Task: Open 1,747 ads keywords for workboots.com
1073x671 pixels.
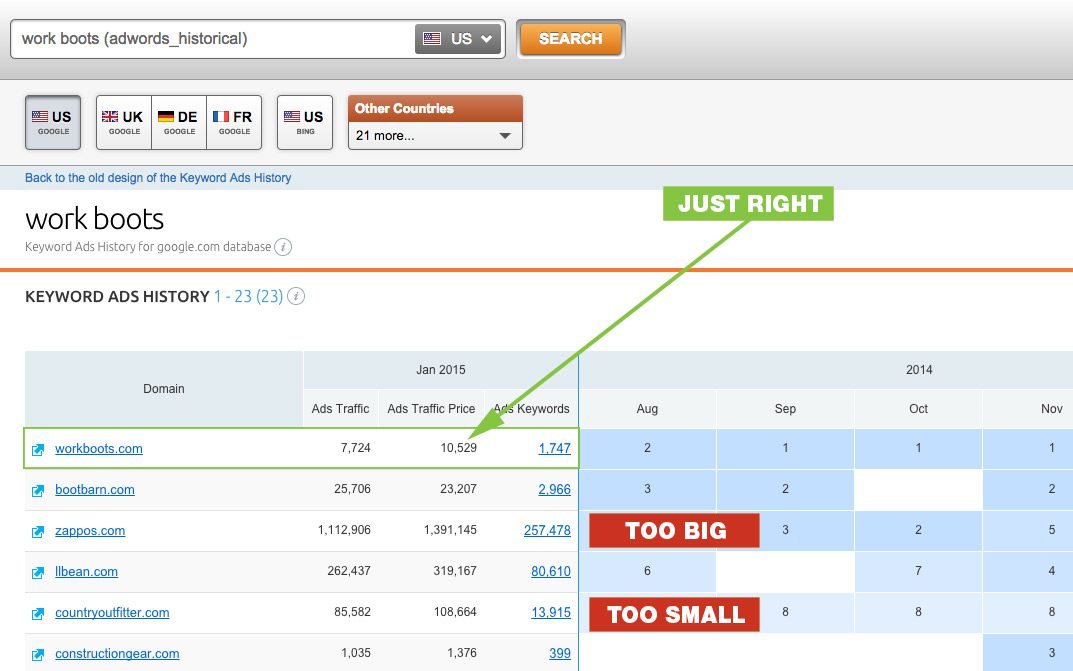Action: click(554, 449)
